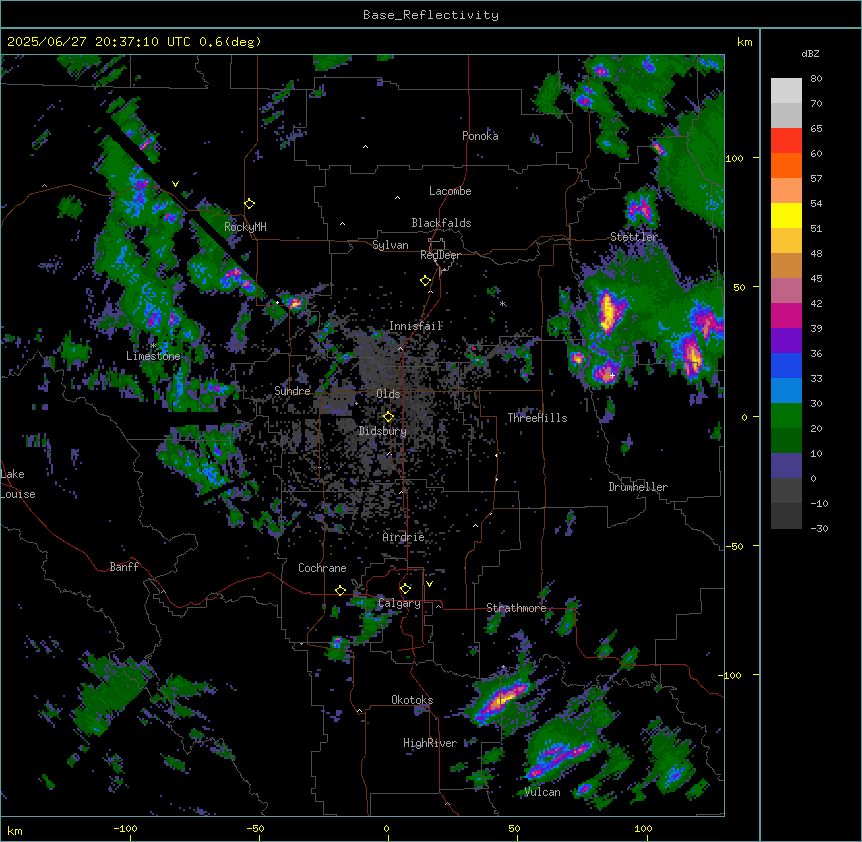Select the Drumheller label
This screenshot has width=862, height=842.
638,487
